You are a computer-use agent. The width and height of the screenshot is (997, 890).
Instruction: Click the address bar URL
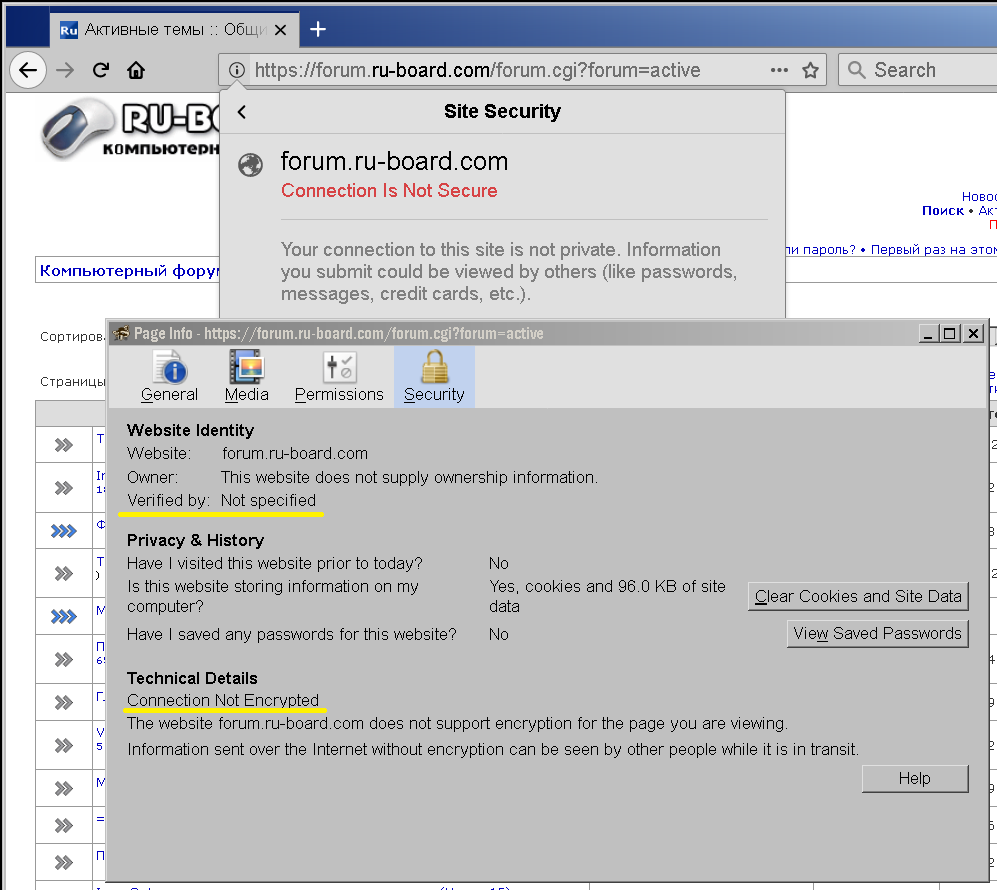click(478, 70)
